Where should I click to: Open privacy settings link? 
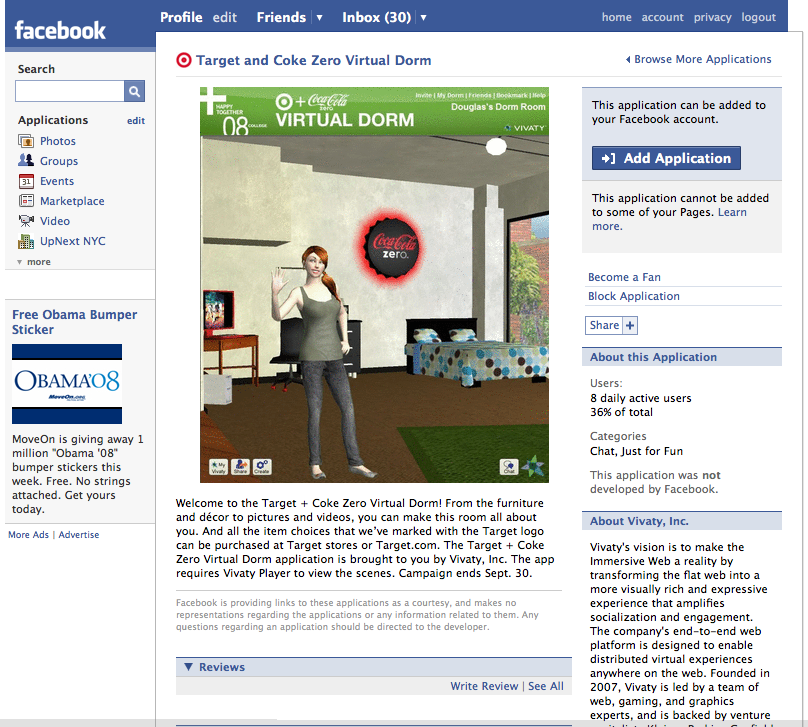pos(712,18)
